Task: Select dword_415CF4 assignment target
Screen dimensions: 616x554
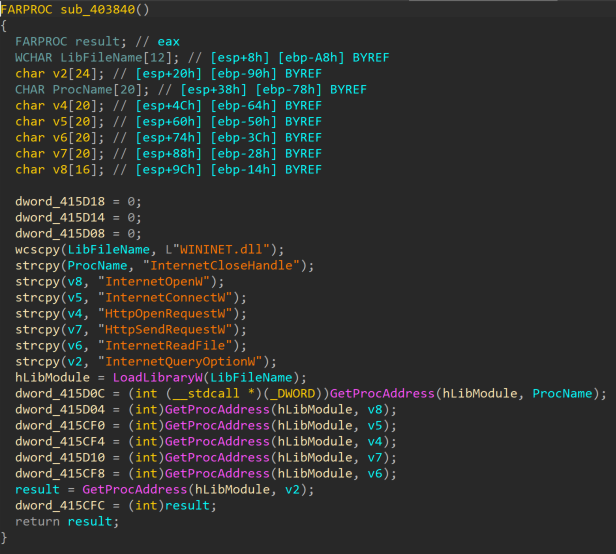Action: tap(60, 442)
